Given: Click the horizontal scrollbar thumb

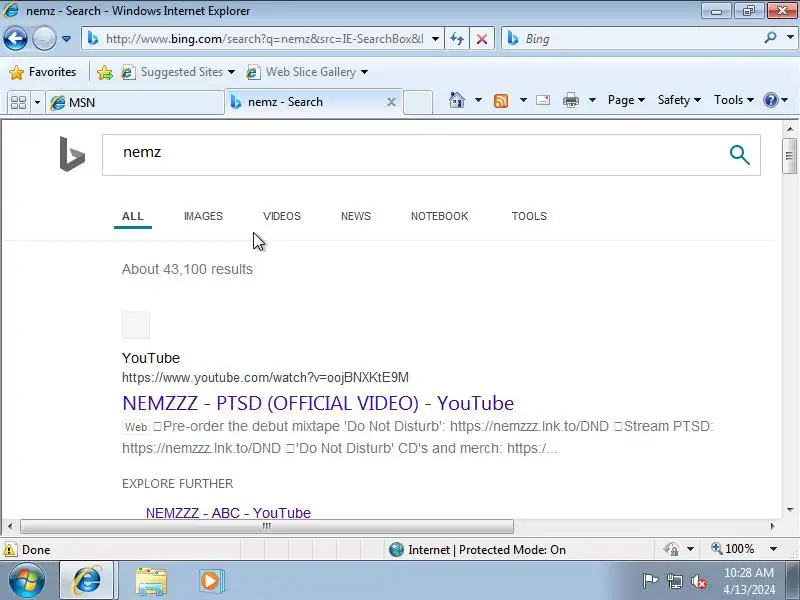Looking at the screenshot, I should [267, 526].
